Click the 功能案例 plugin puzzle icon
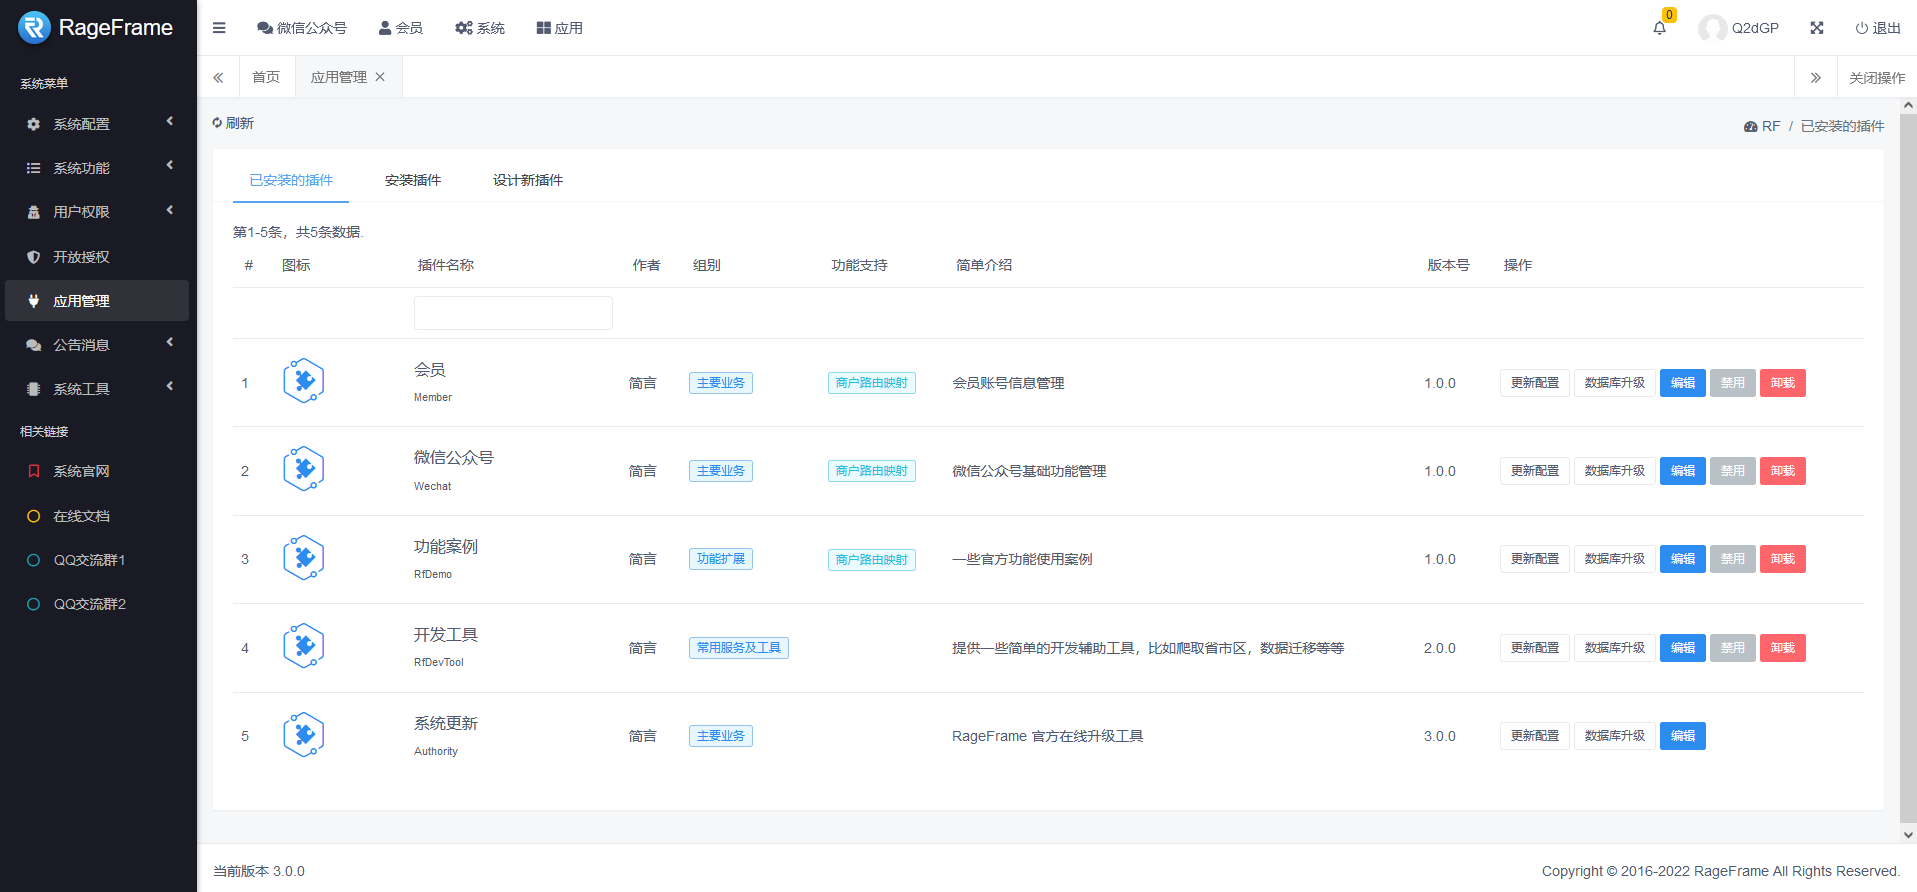The height and width of the screenshot is (892, 1917). point(303,558)
